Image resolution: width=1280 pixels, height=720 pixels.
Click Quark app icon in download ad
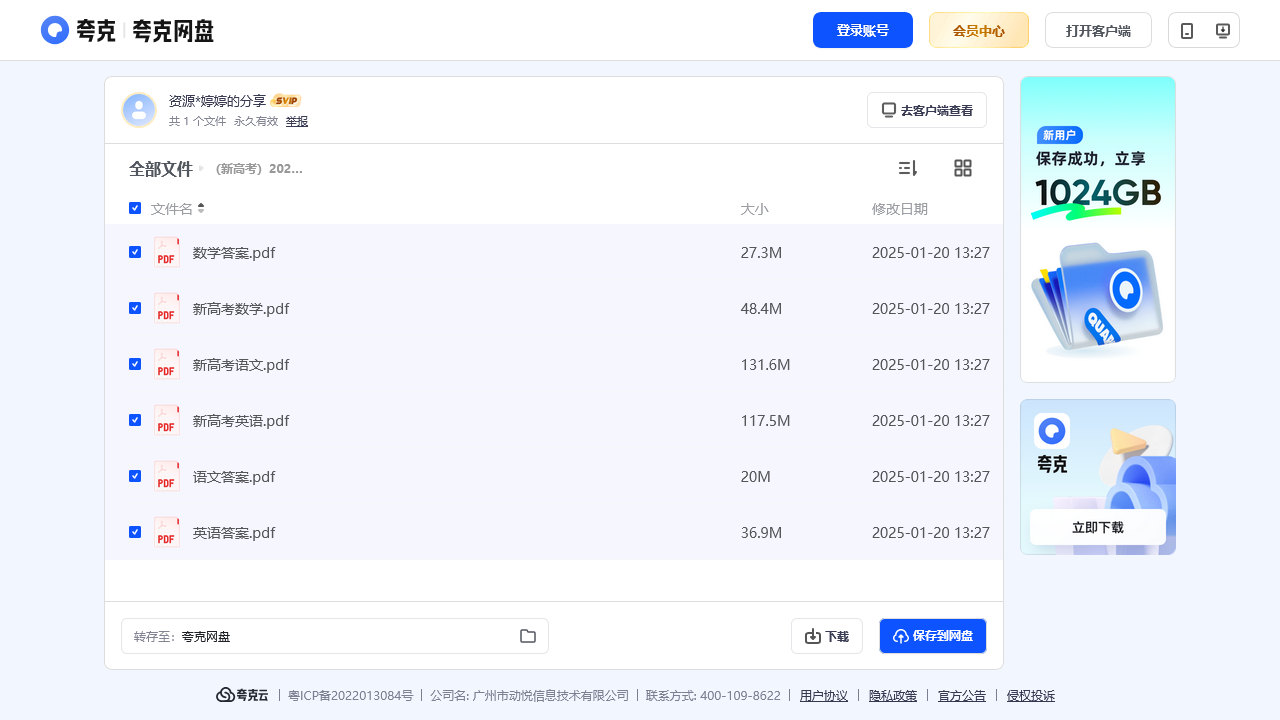point(1052,431)
